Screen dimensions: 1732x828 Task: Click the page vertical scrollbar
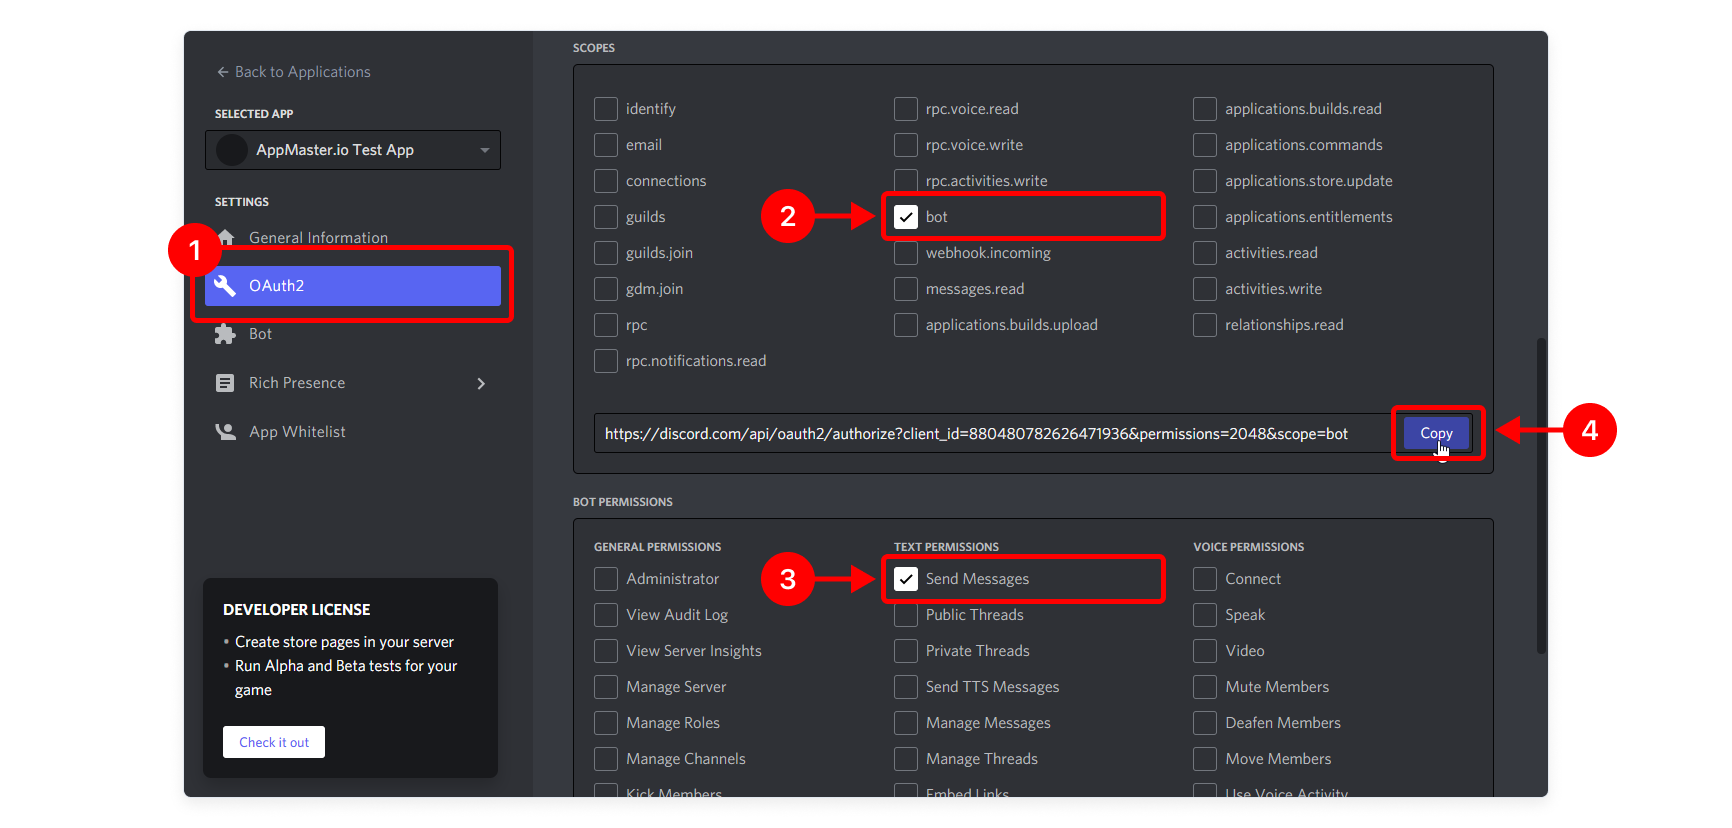(x=1541, y=496)
